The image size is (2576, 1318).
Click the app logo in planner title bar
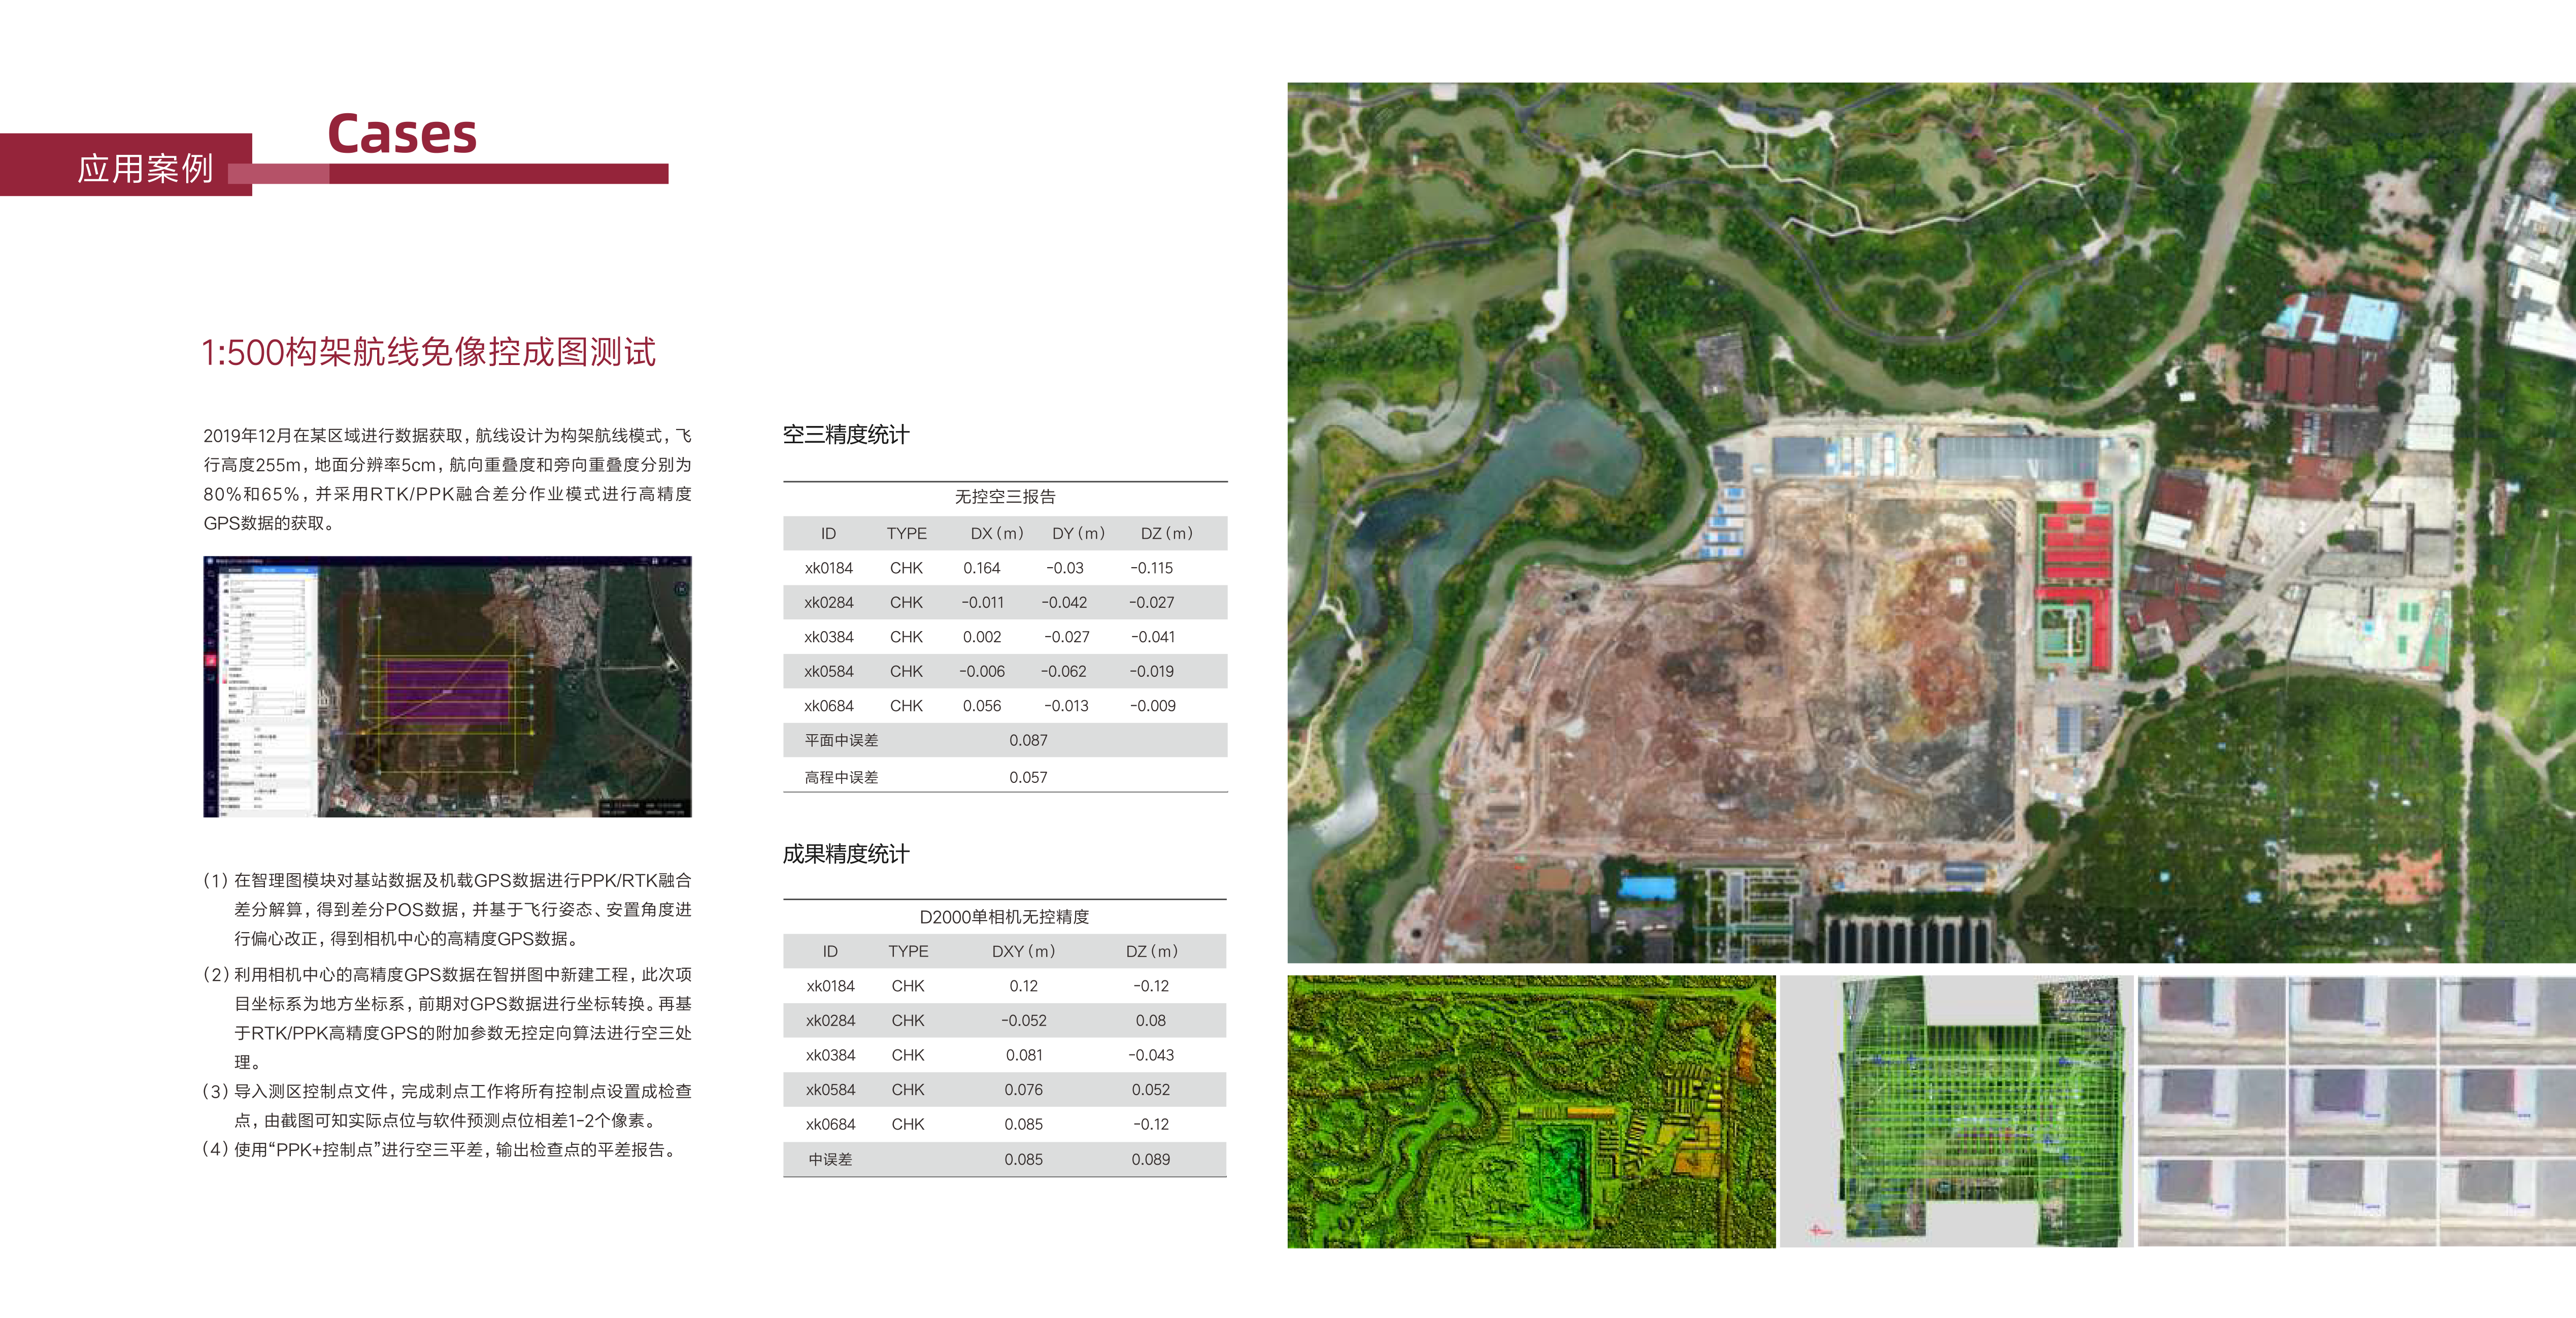(x=210, y=562)
